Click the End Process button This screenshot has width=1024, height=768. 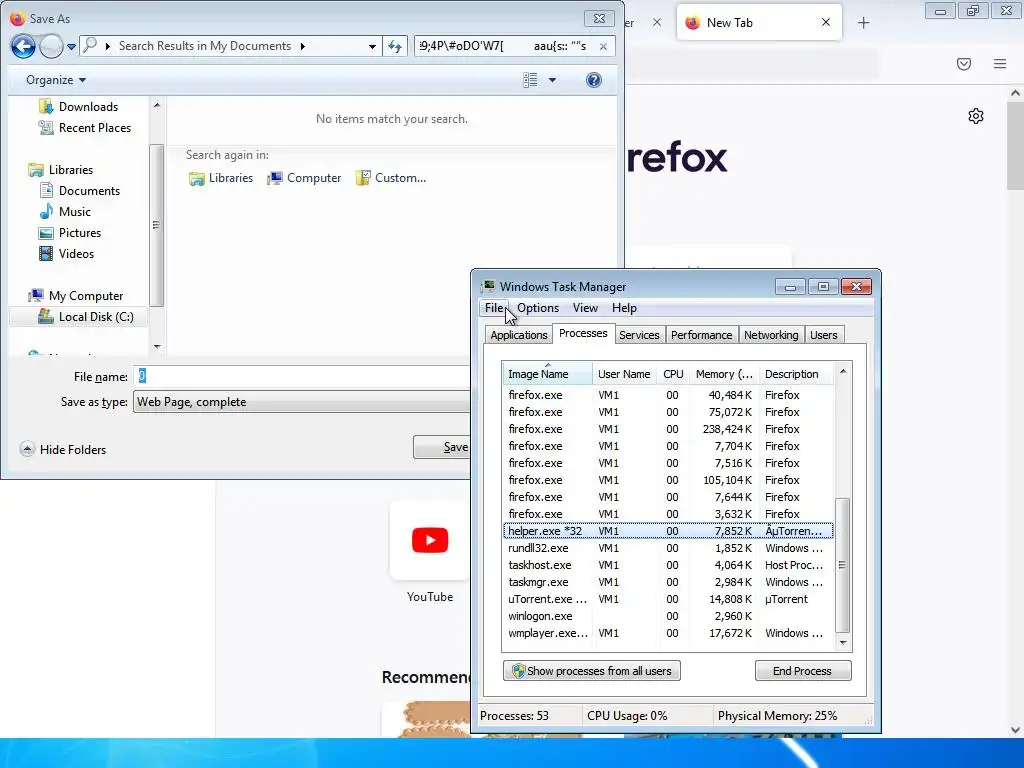pos(803,671)
